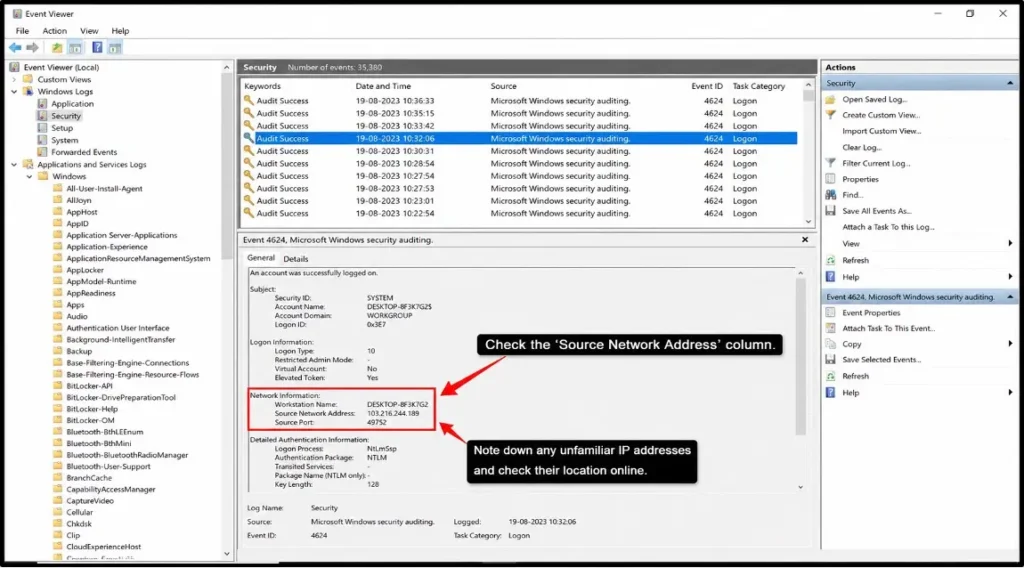Open the Action menu
The height and width of the screenshot is (568, 1024).
click(x=55, y=31)
